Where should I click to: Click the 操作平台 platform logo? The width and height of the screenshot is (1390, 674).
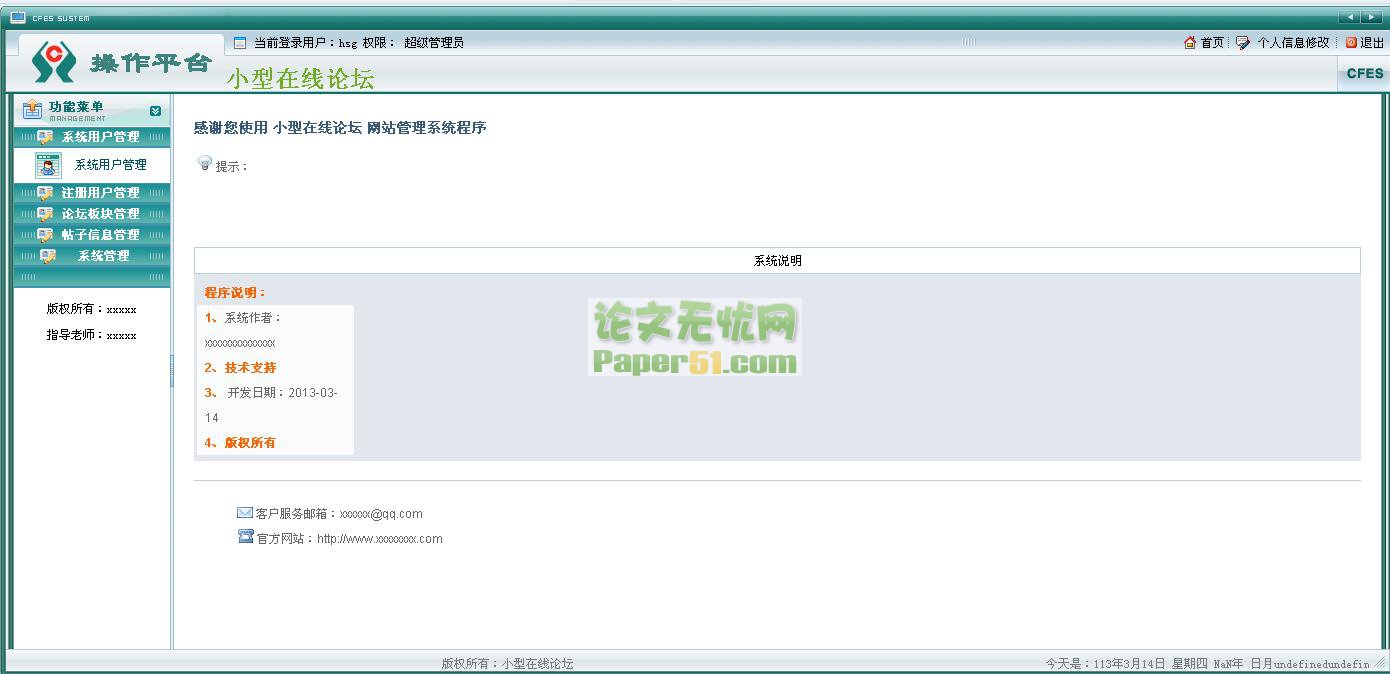122,62
